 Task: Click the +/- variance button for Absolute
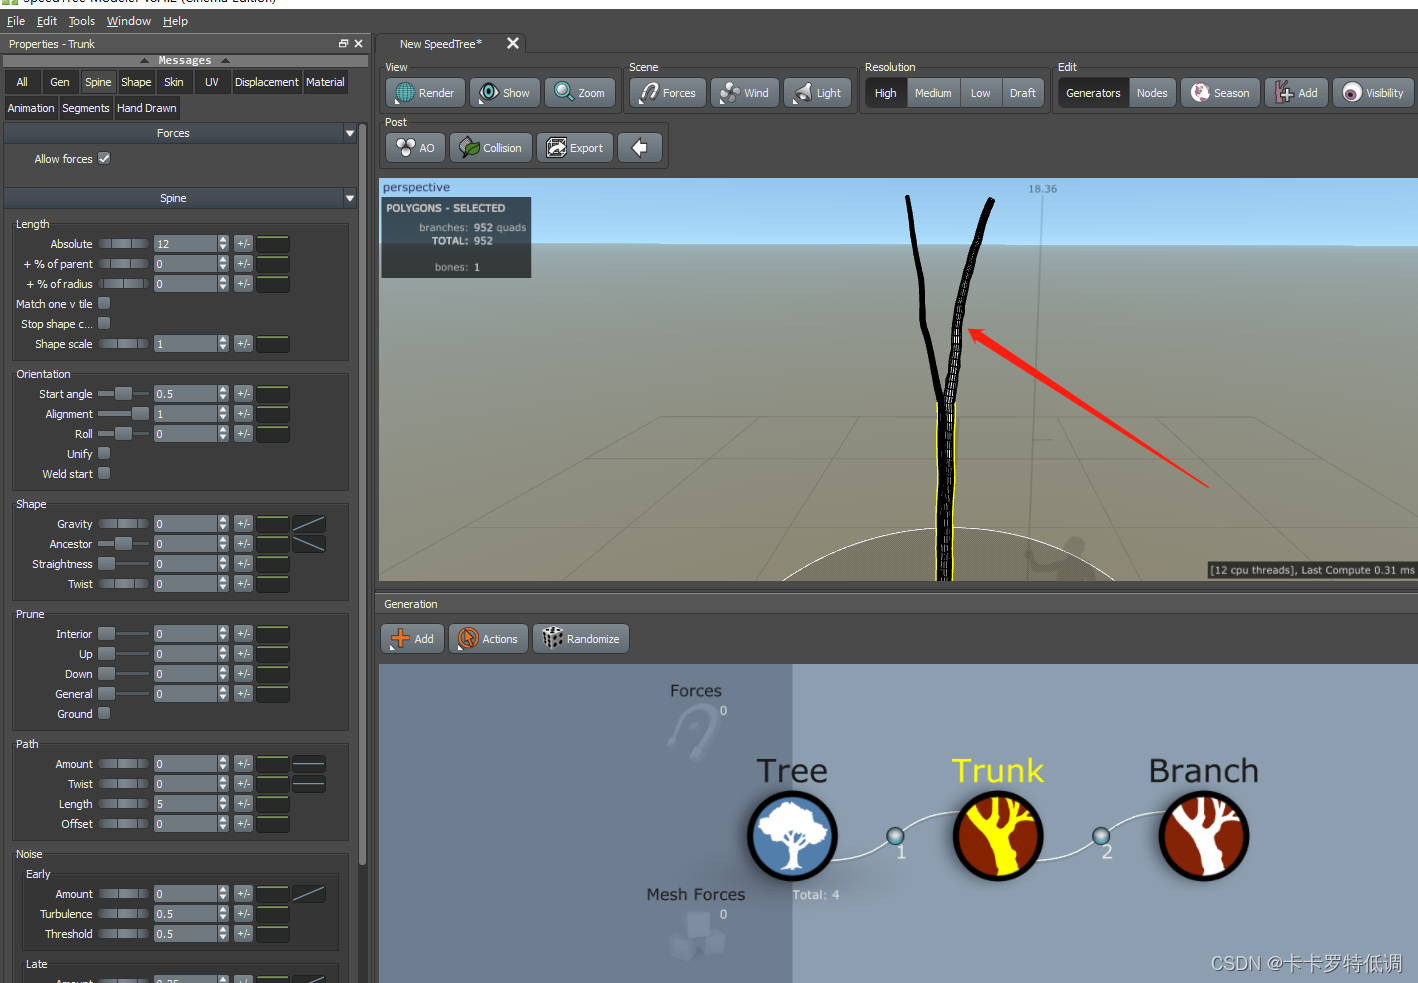(243, 244)
